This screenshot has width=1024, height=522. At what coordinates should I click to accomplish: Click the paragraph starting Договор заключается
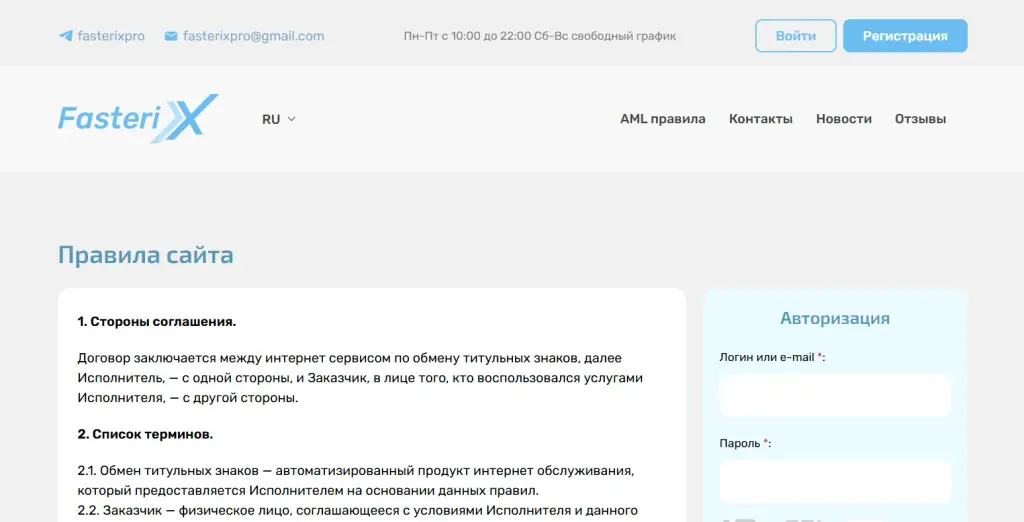pyautogui.click(x=360, y=378)
